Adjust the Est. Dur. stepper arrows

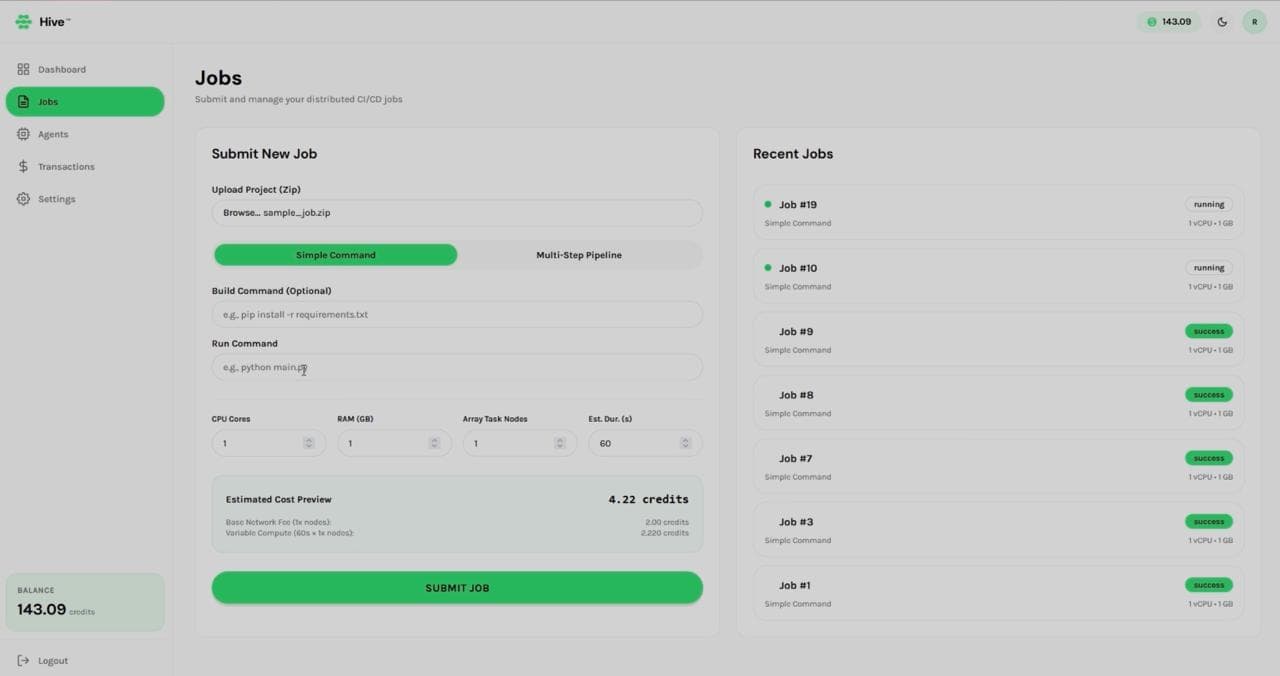[x=685, y=443]
